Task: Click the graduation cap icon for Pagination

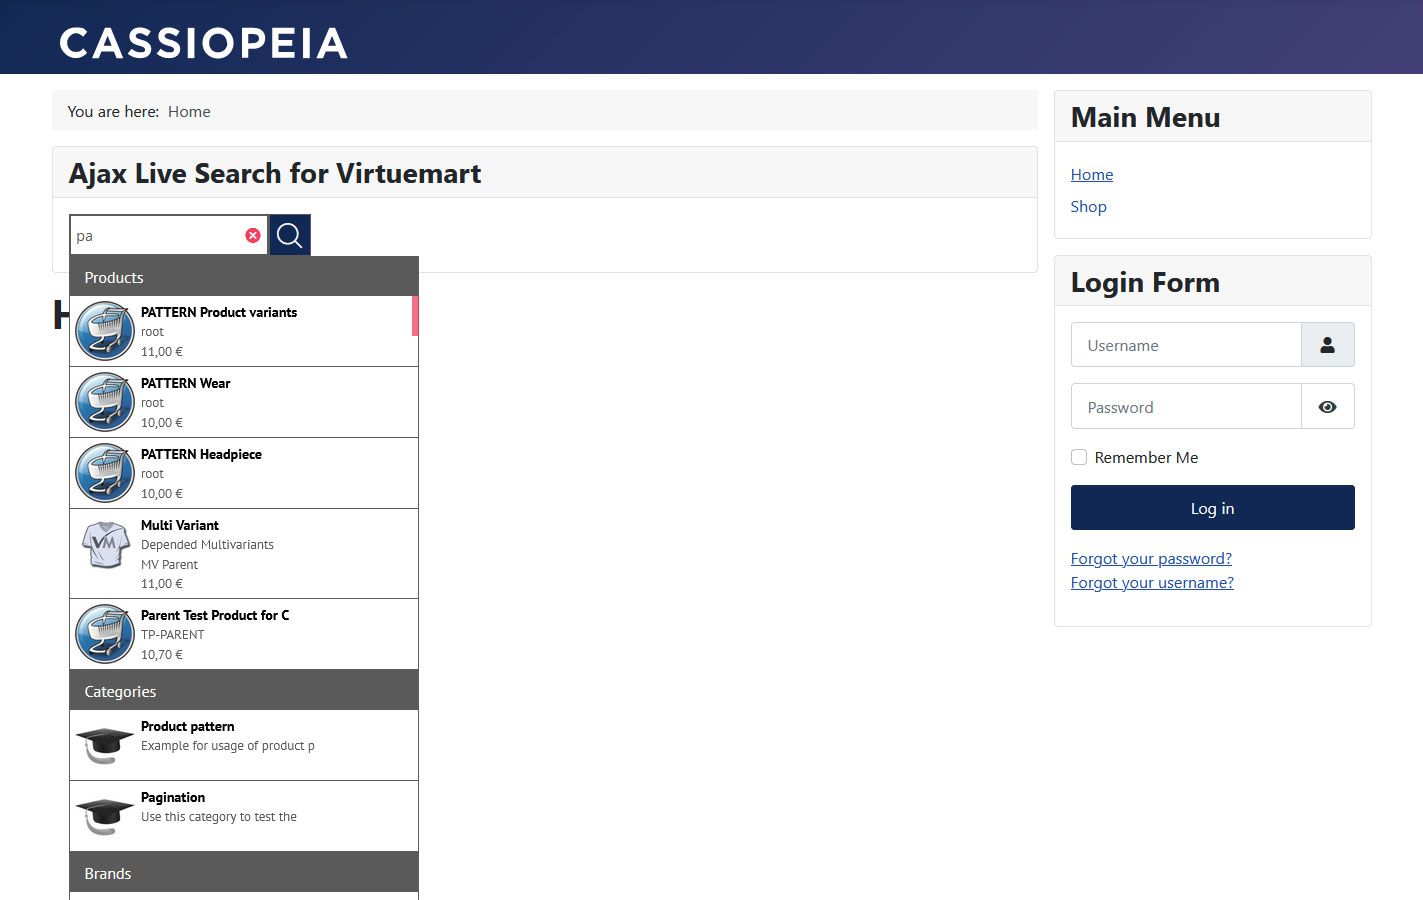Action: tap(104, 816)
